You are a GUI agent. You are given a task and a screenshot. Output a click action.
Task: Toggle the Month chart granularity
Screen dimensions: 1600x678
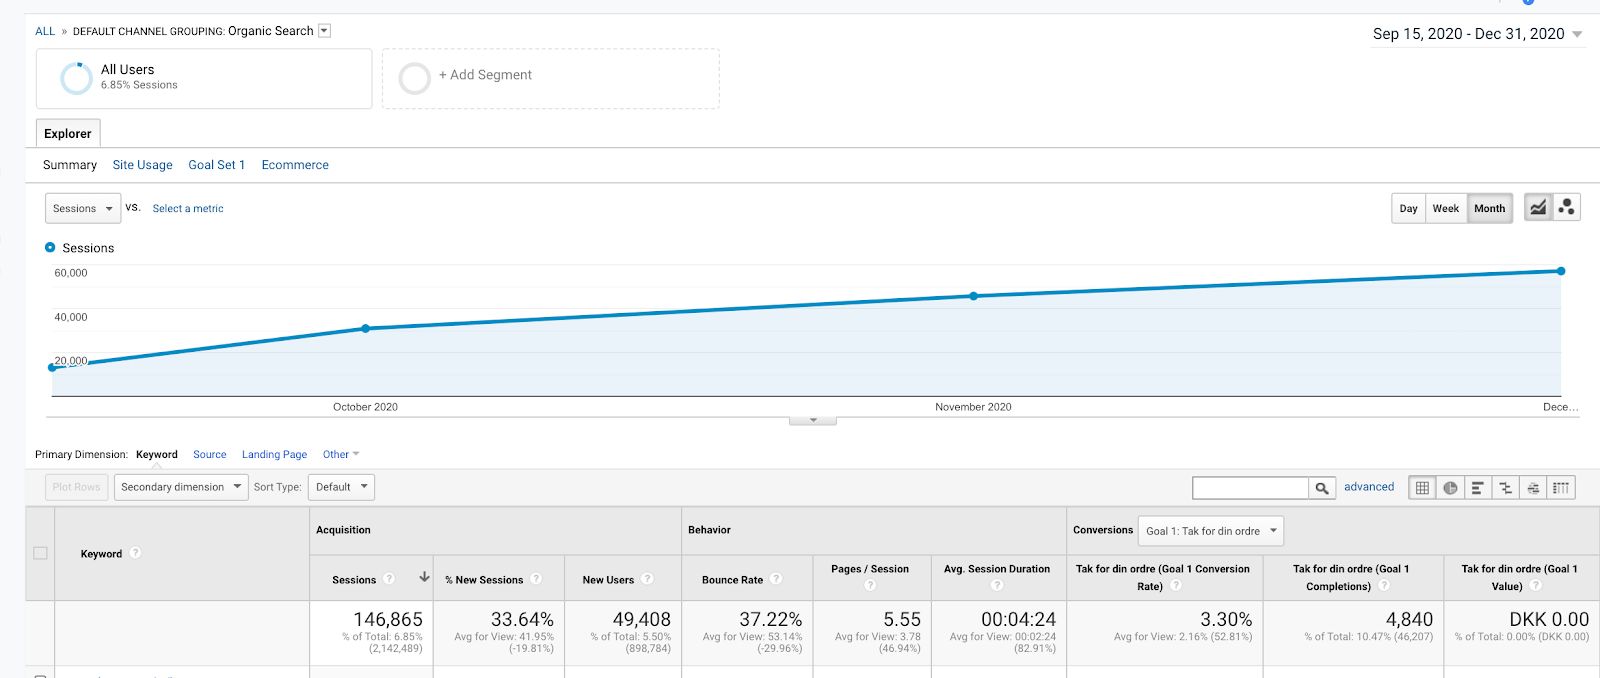point(1489,208)
